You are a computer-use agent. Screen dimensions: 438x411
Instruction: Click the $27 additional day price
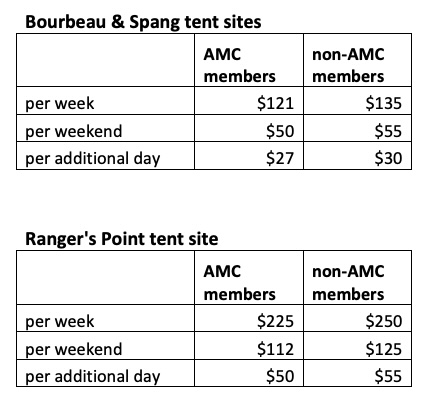click(x=280, y=158)
